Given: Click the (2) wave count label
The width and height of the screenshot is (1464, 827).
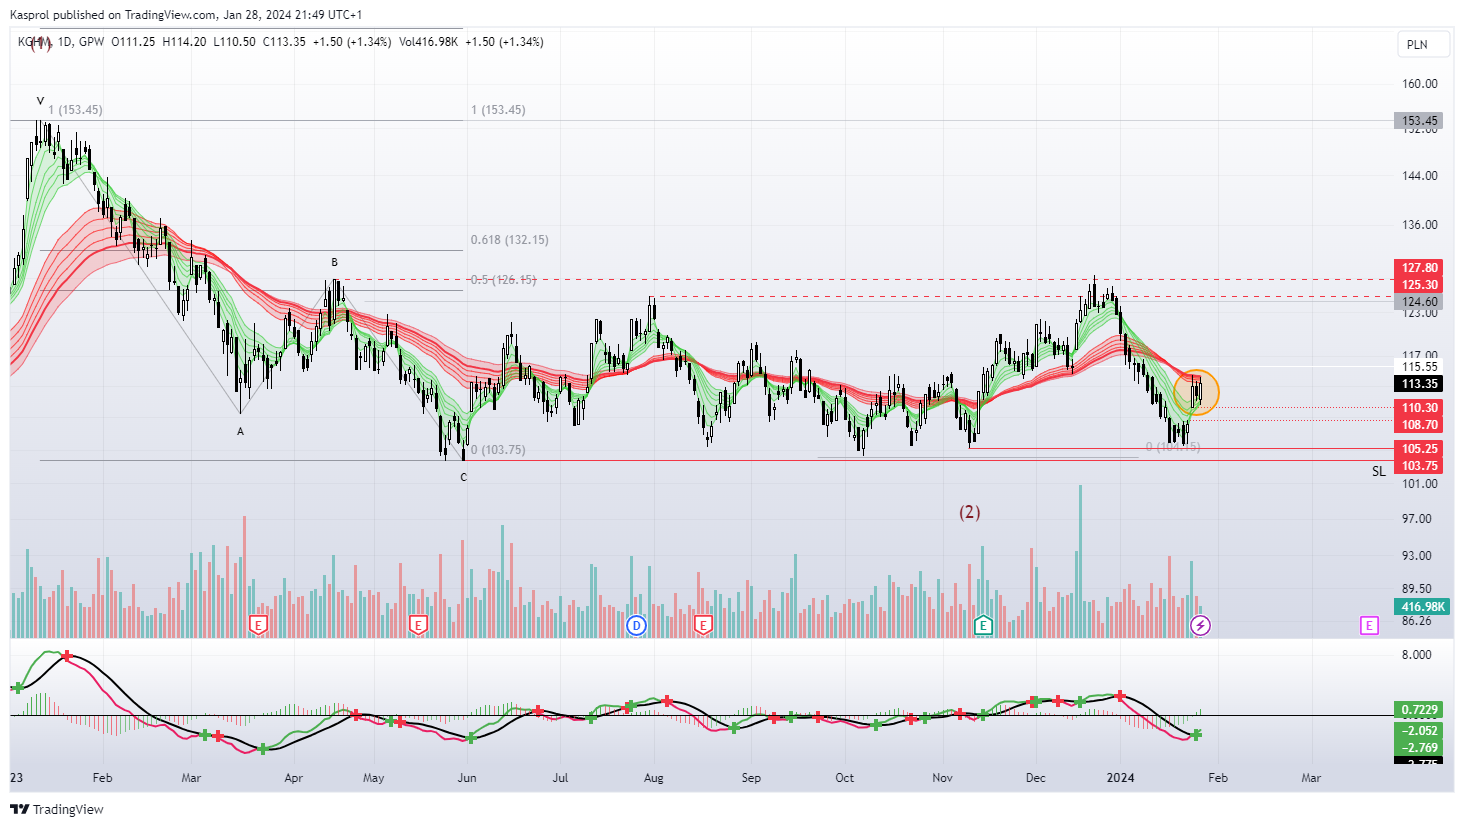Looking at the screenshot, I should click(x=970, y=512).
